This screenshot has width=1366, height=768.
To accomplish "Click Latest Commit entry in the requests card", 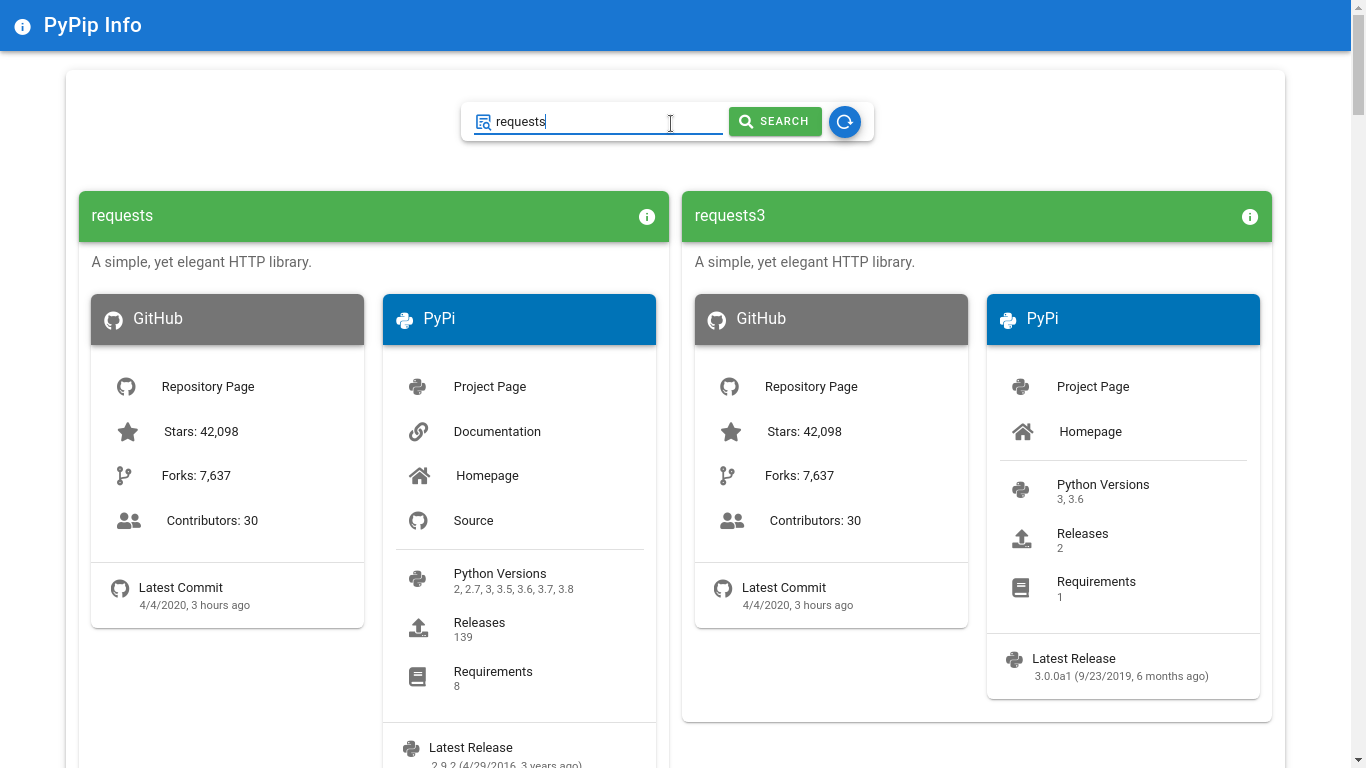I will 227,596.
